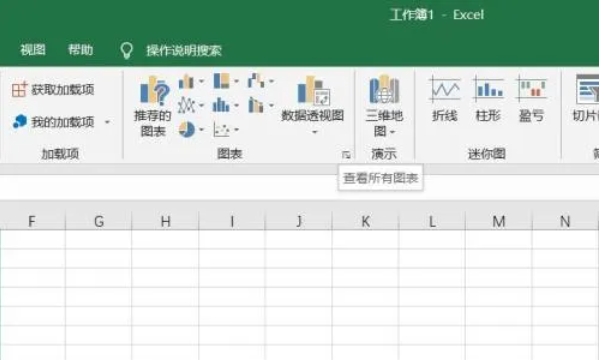The height and width of the screenshot is (360, 604).
Task: Expand the statistic chart dropdown arrow
Action: coord(236,105)
